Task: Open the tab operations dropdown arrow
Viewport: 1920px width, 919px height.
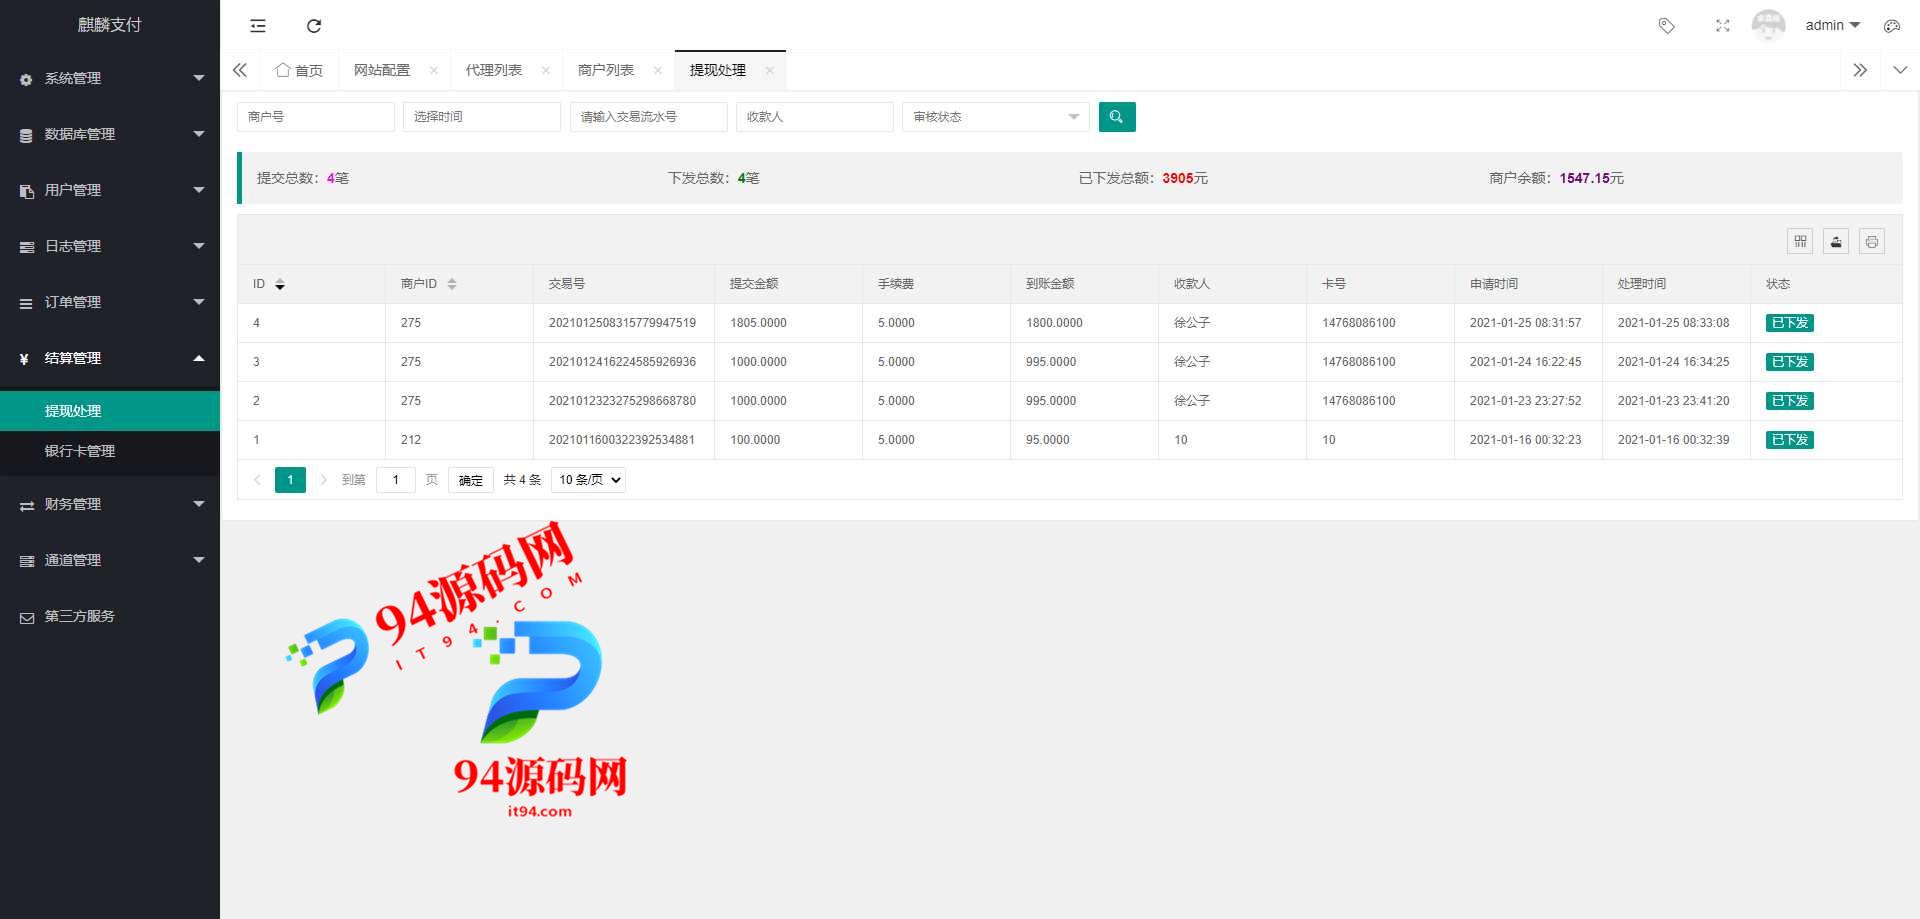Action: (x=1900, y=70)
